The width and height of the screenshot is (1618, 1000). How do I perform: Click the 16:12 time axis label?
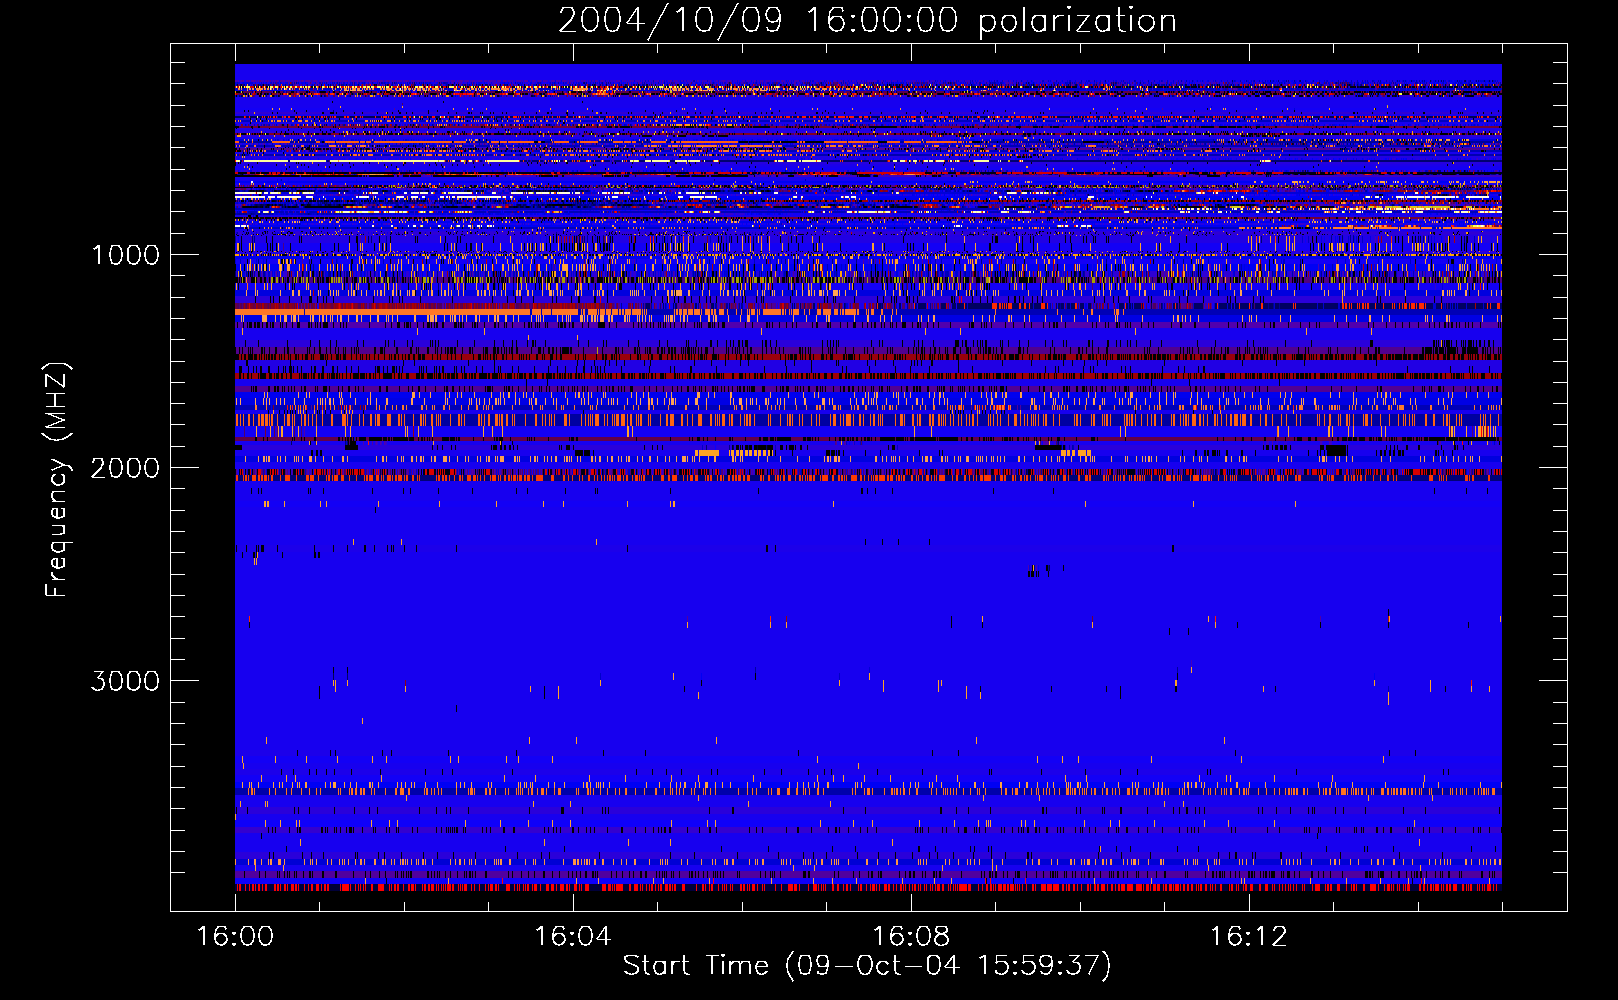(1249, 937)
